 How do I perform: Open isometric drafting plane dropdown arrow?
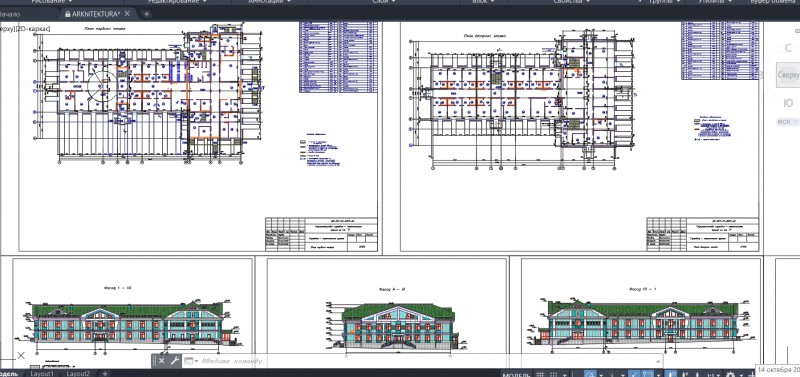[x=623, y=374]
